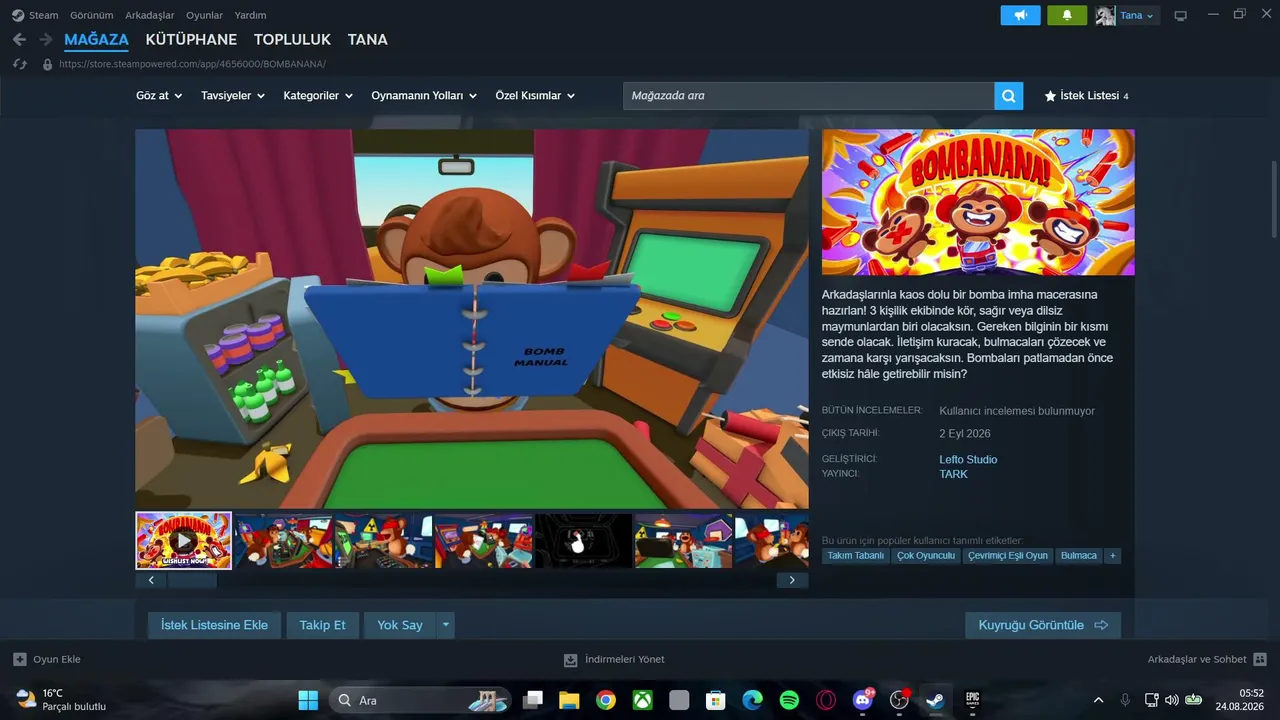Image resolution: width=1280 pixels, height=720 pixels.
Task: Select the MAĞAZA tab
Action: coord(96,40)
